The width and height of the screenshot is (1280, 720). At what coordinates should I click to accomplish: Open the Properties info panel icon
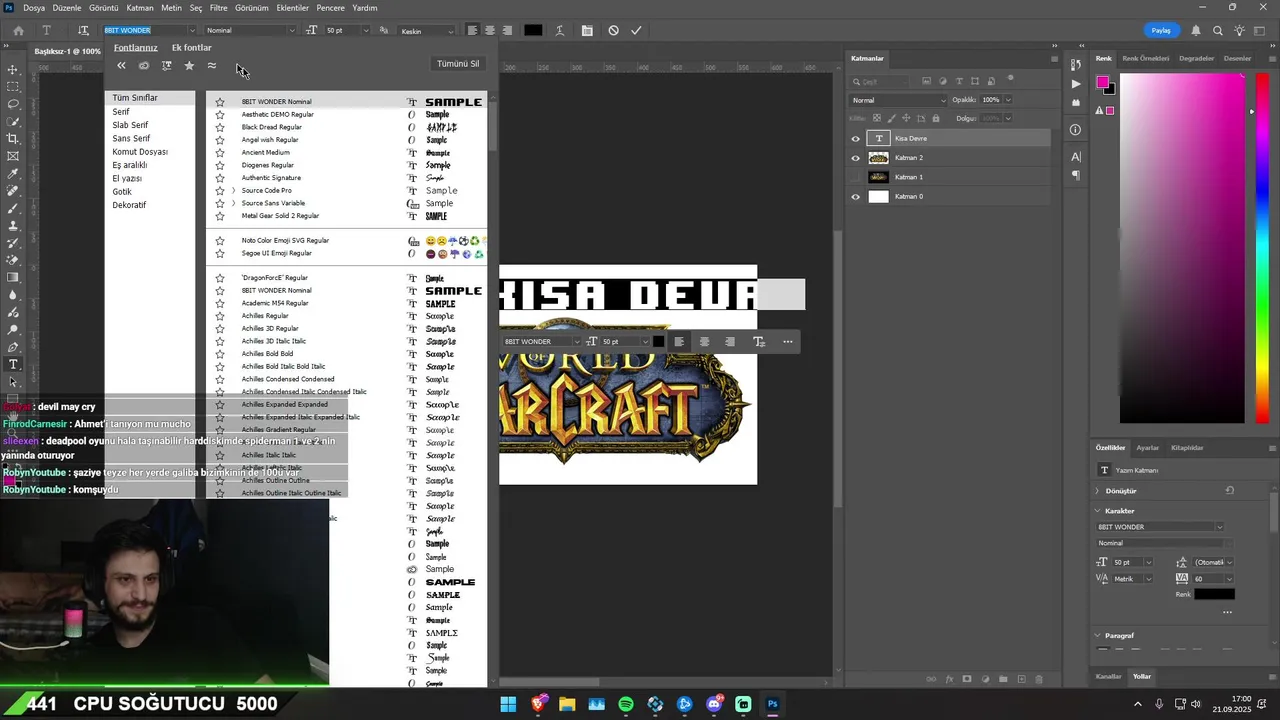click(1076, 130)
